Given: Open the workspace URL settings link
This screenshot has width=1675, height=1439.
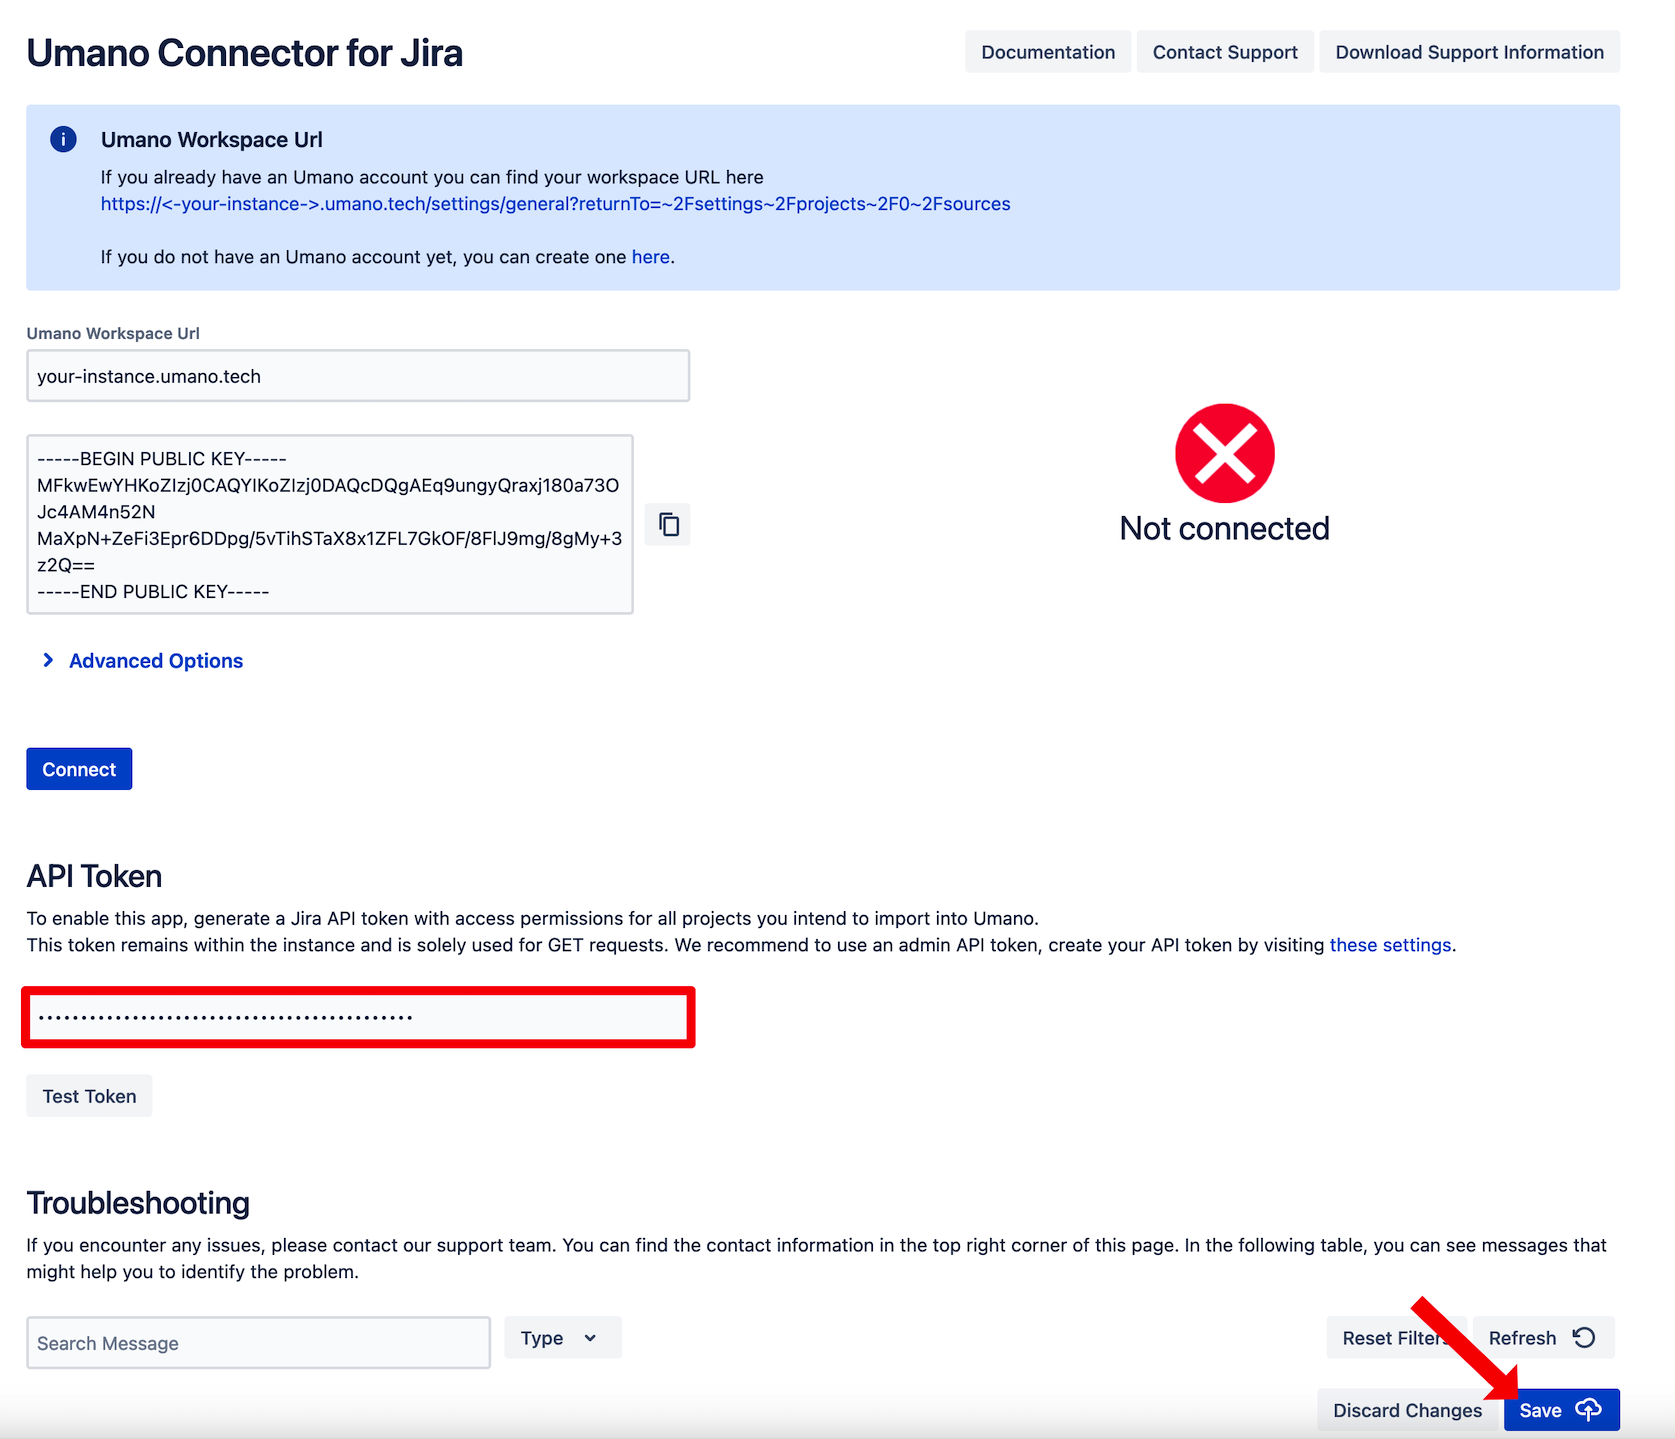Looking at the screenshot, I should click(555, 204).
